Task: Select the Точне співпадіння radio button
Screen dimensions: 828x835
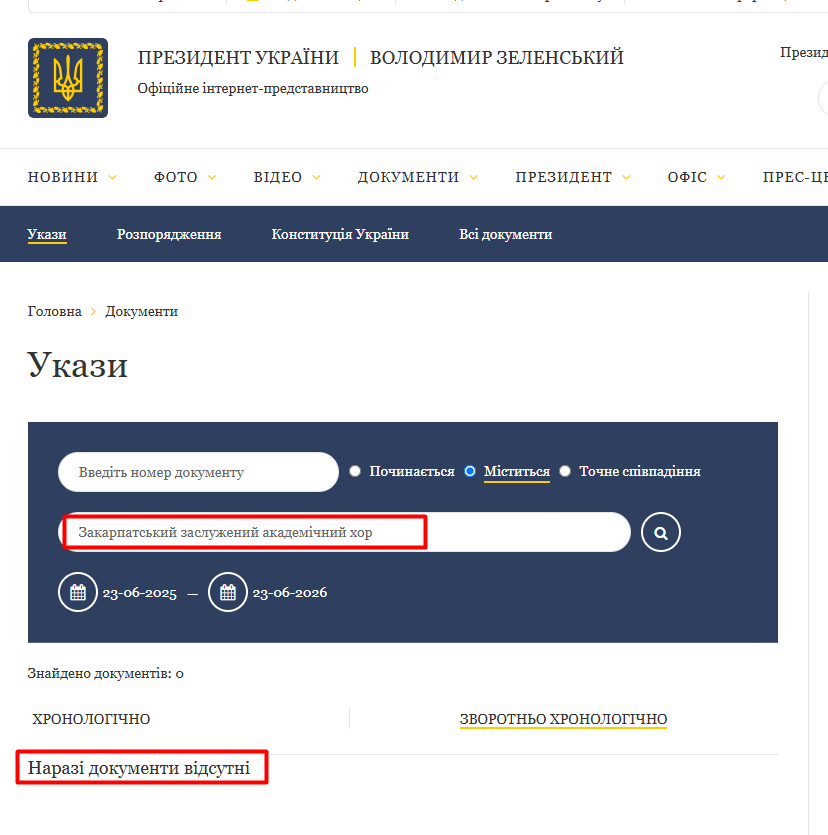Action: click(x=565, y=471)
